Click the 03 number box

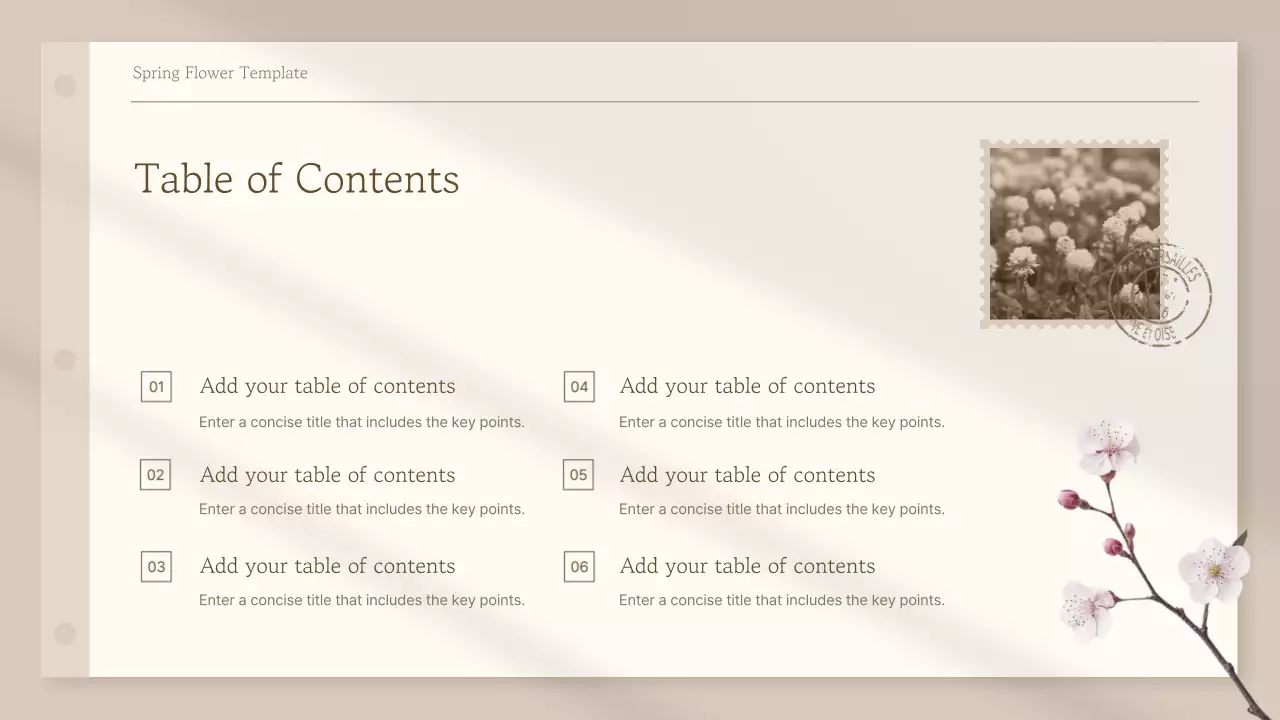(x=156, y=567)
